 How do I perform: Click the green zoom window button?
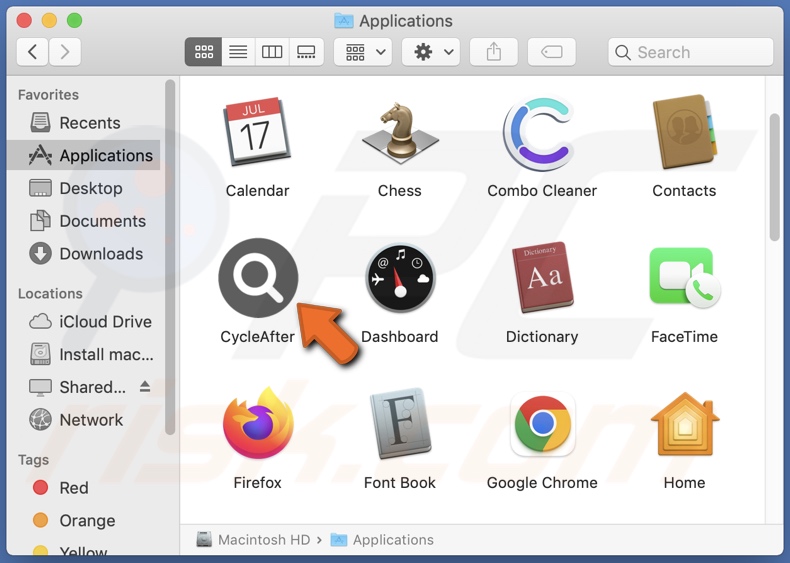click(75, 21)
